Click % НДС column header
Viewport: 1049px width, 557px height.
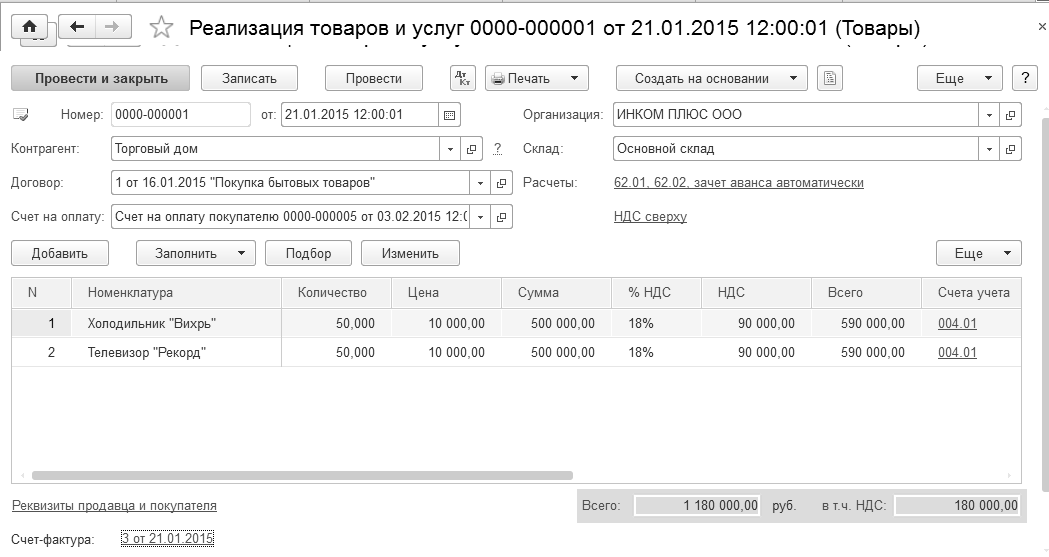pyautogui.click(x=656, y=293)
